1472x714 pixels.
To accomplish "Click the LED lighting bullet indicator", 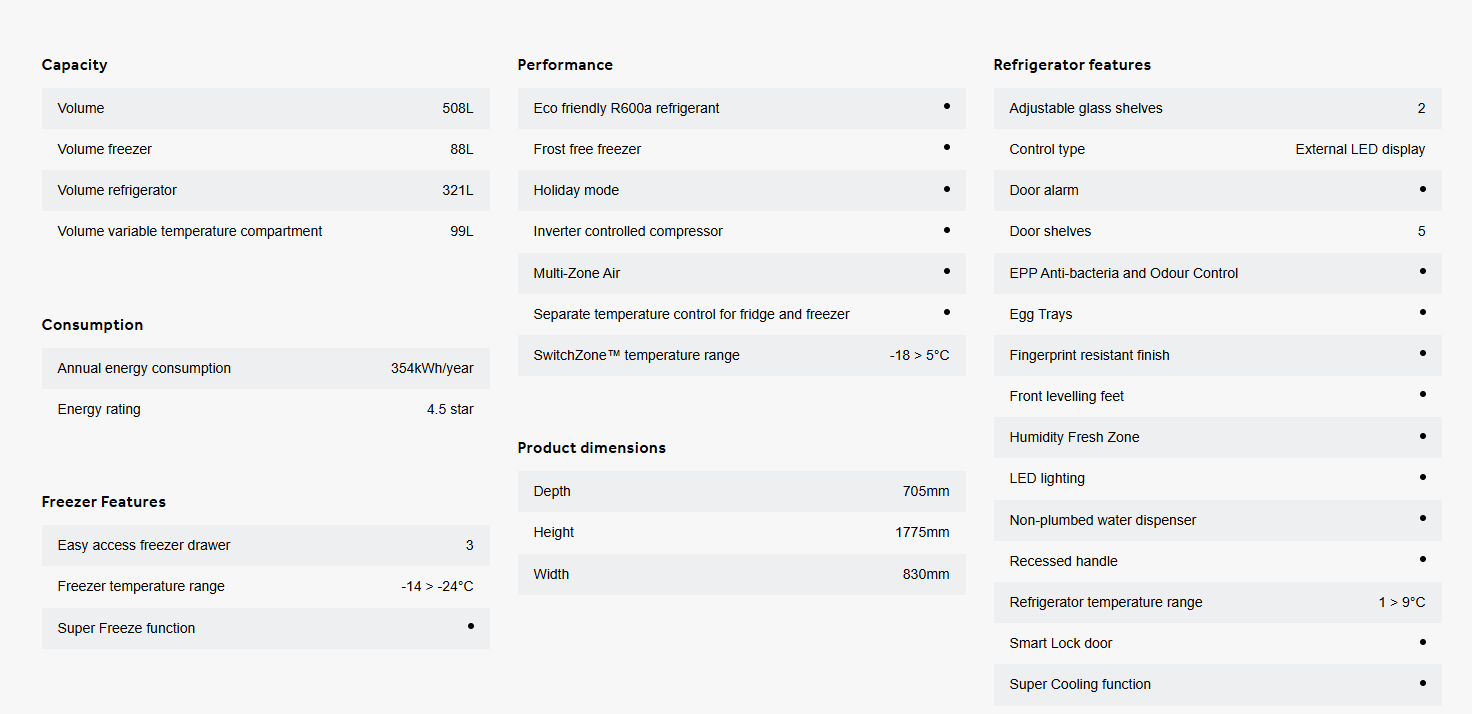I will coord(1422,477).
